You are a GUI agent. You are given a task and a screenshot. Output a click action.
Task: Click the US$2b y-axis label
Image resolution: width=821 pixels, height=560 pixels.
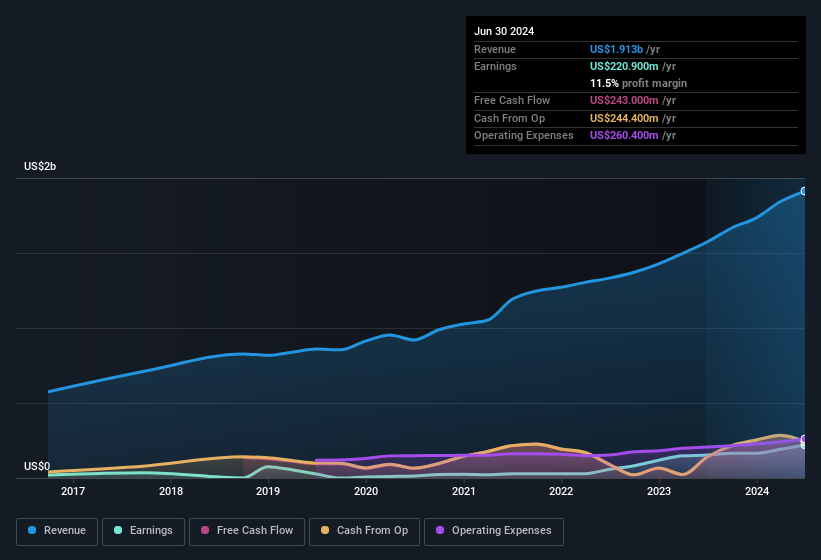pos(40,166)
